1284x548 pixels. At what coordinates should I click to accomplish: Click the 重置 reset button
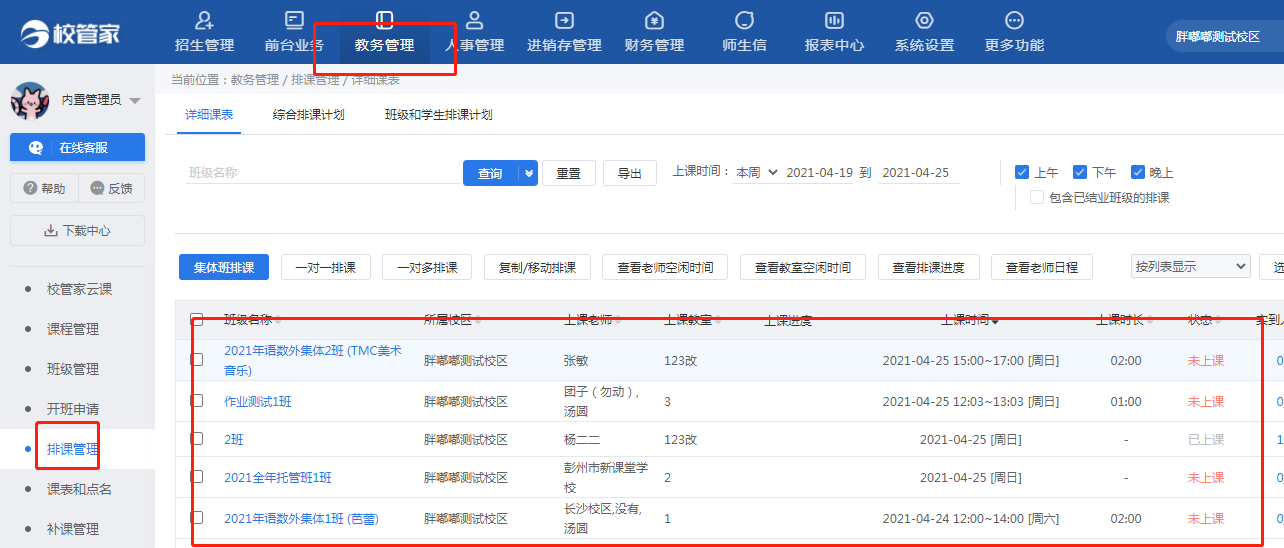[568, 173]
